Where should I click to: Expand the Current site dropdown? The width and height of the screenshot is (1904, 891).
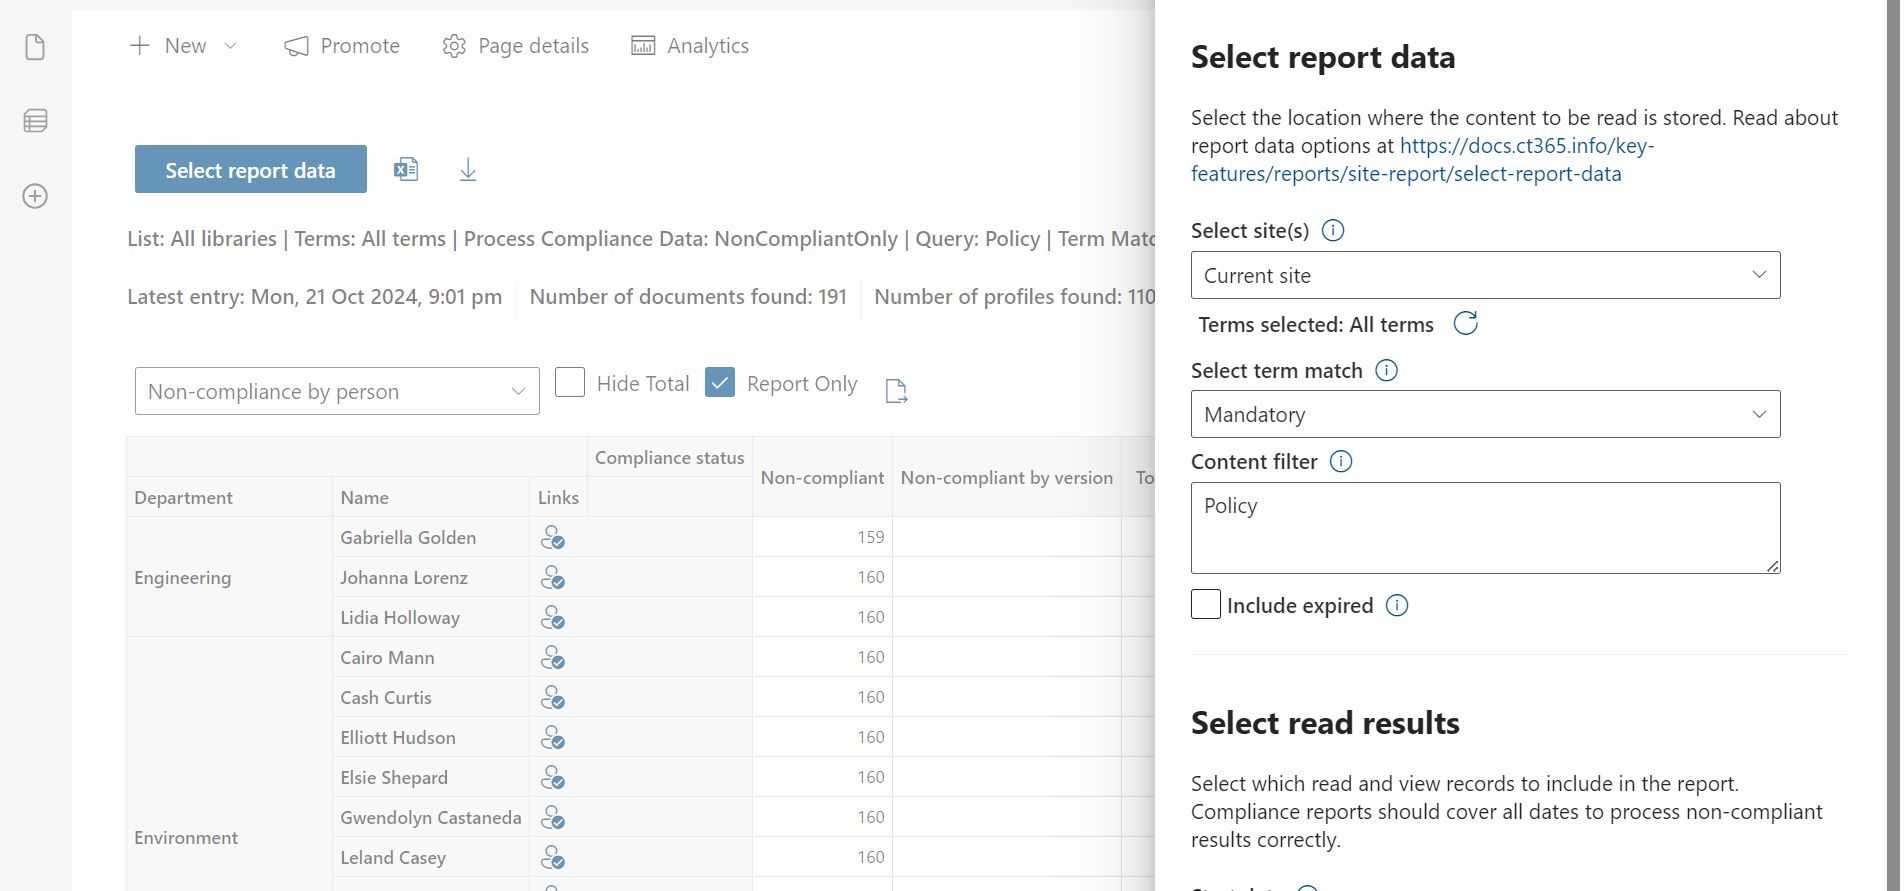(x=1485, y=275)
